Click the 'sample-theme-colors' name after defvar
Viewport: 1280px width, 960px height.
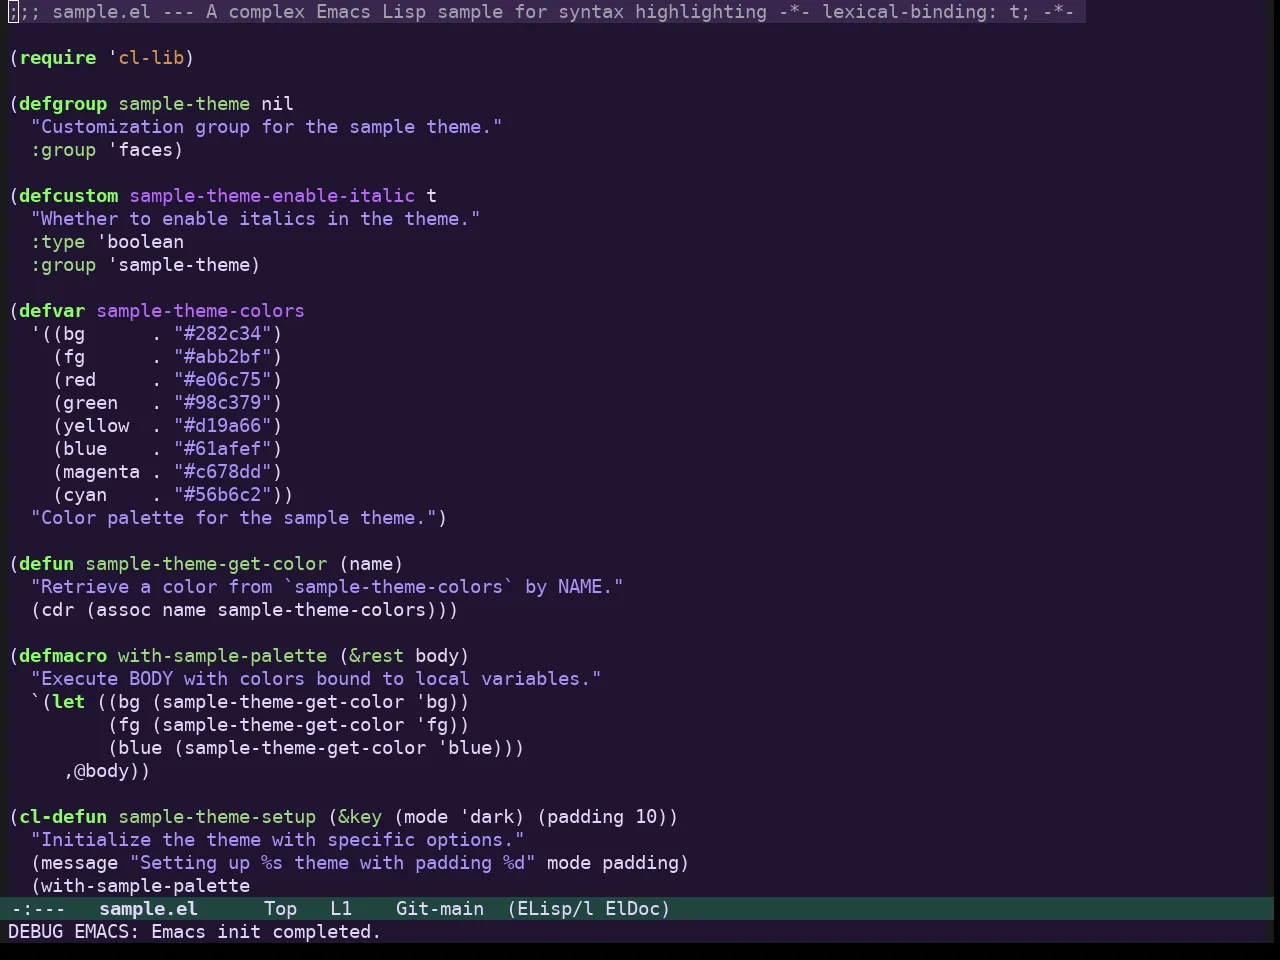tap(200, 310)
